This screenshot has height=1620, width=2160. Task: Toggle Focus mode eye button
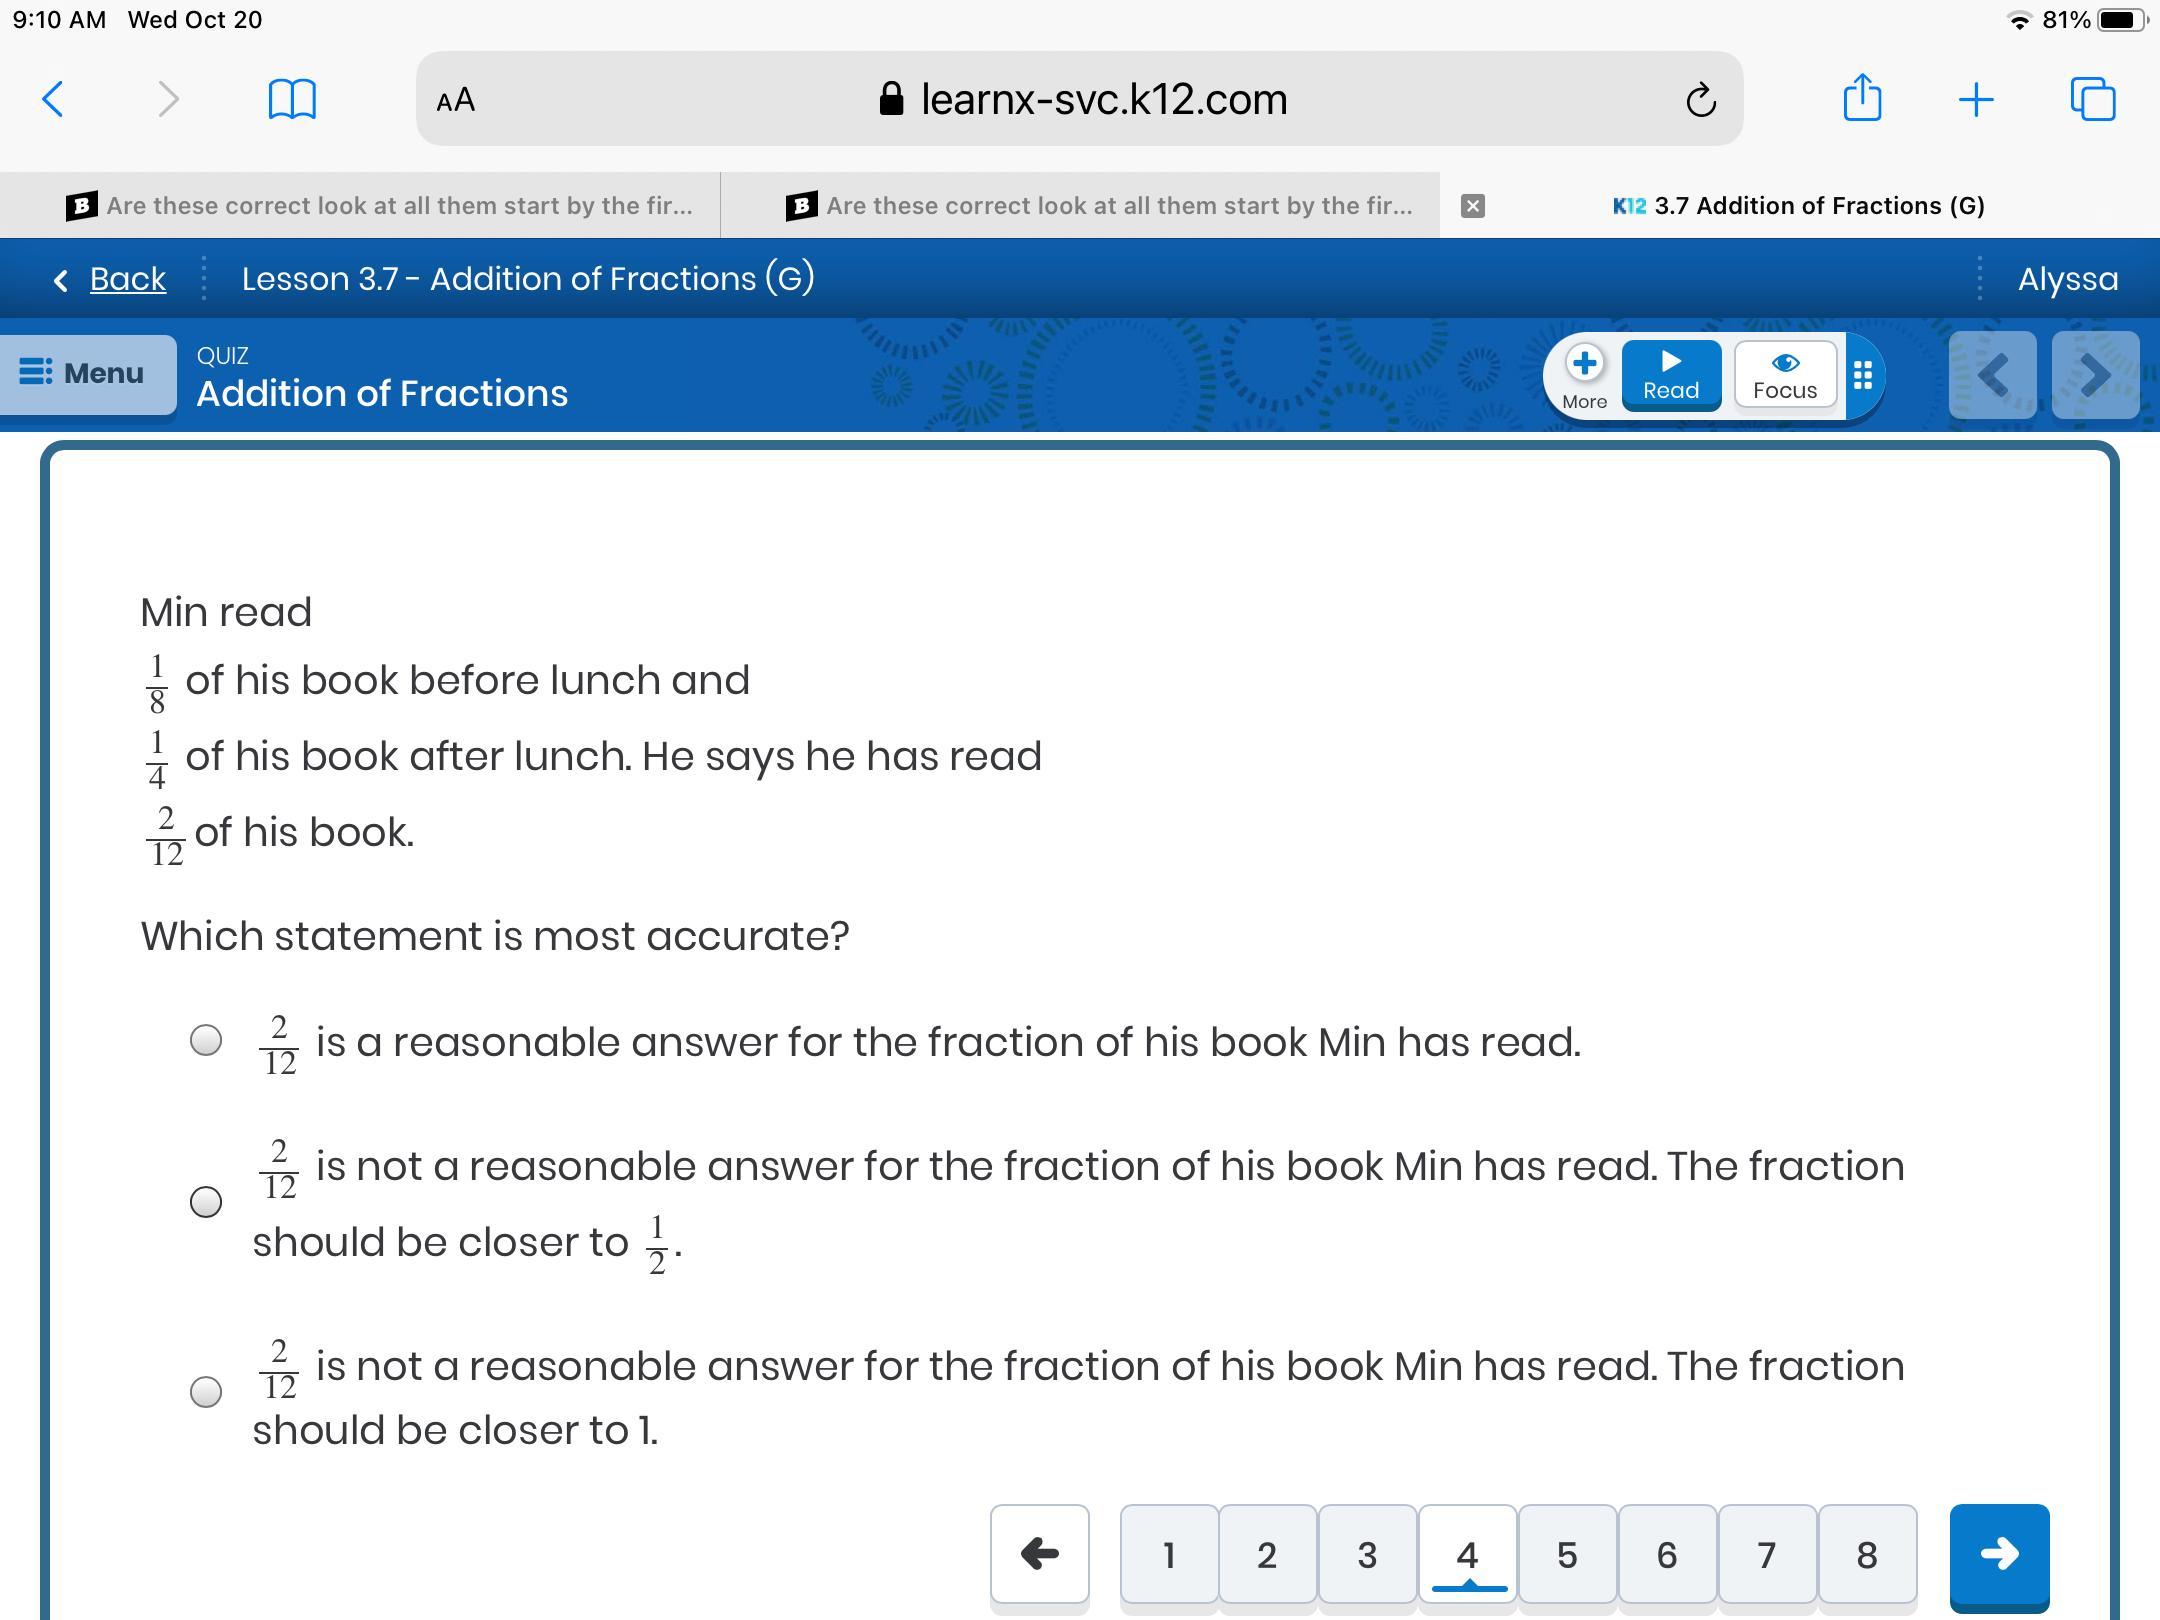tap(1785, 375)
